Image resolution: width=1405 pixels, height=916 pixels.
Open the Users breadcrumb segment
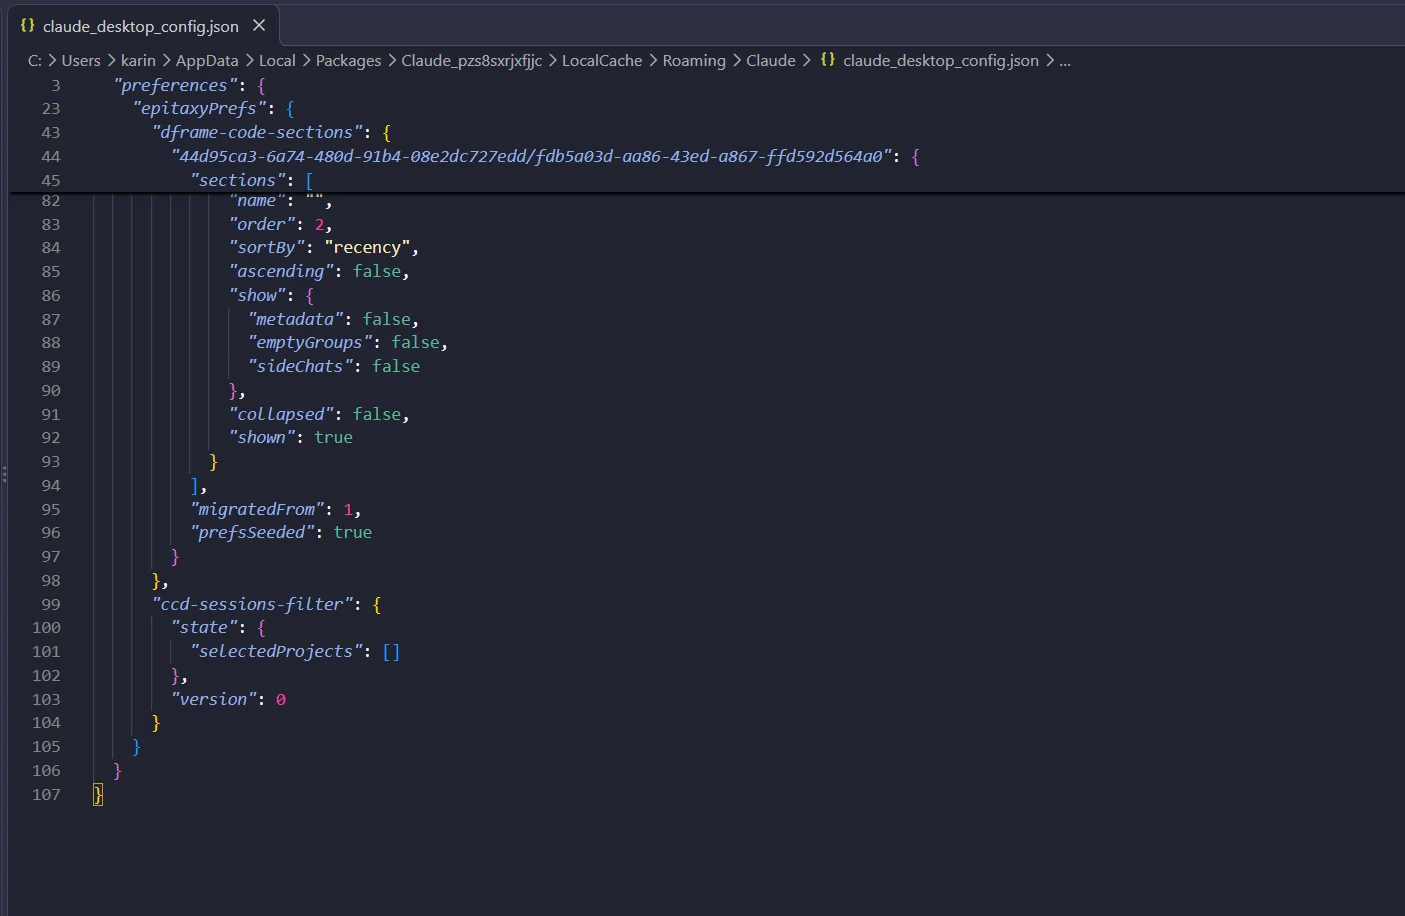[81, 60]
